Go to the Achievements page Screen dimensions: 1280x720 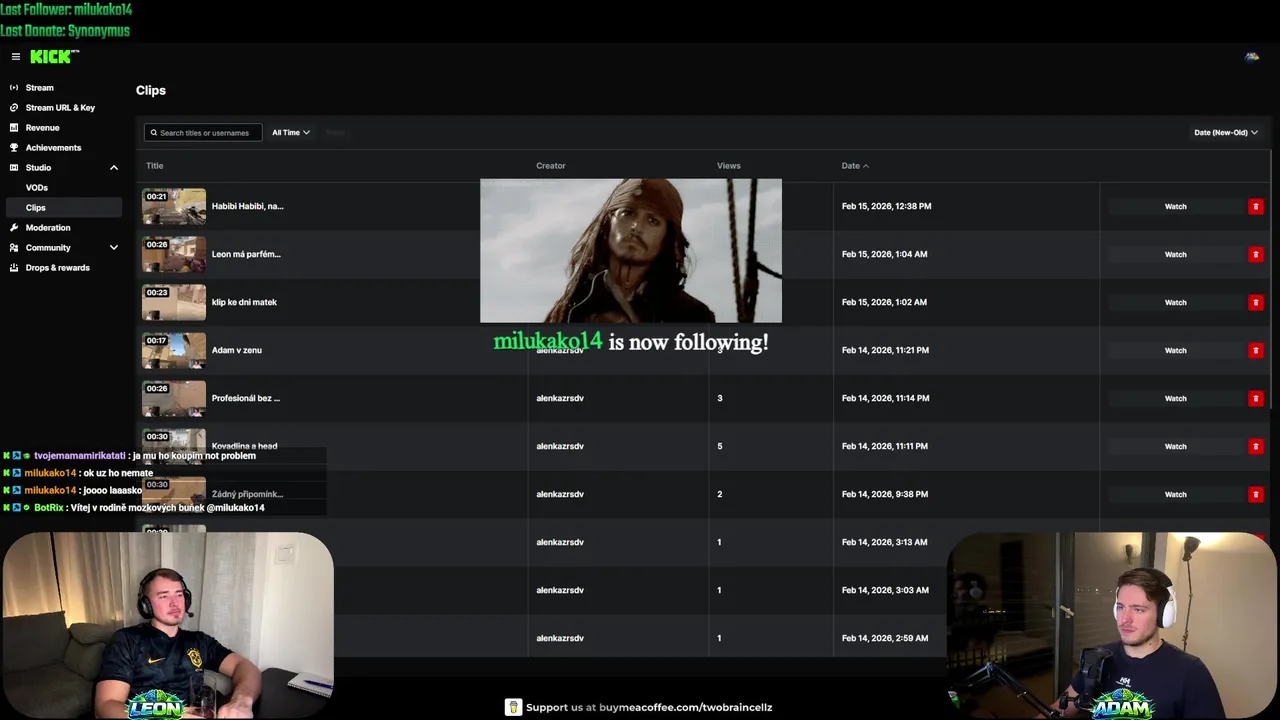pos(53,148)
